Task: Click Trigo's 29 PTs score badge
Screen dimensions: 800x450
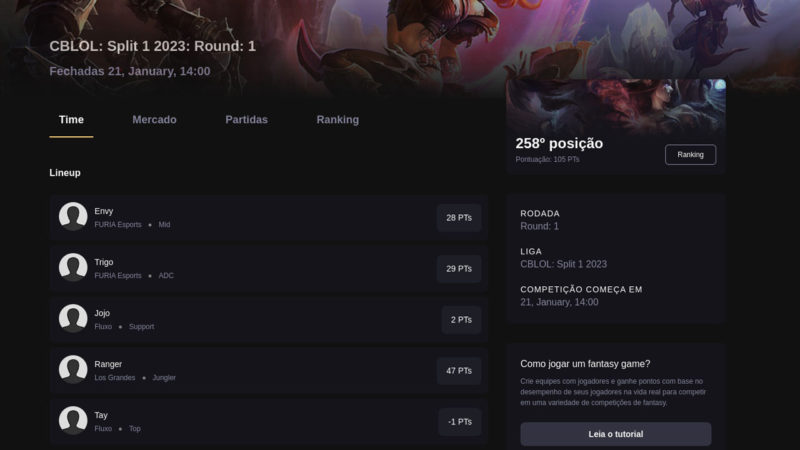Action: point(459,268)
